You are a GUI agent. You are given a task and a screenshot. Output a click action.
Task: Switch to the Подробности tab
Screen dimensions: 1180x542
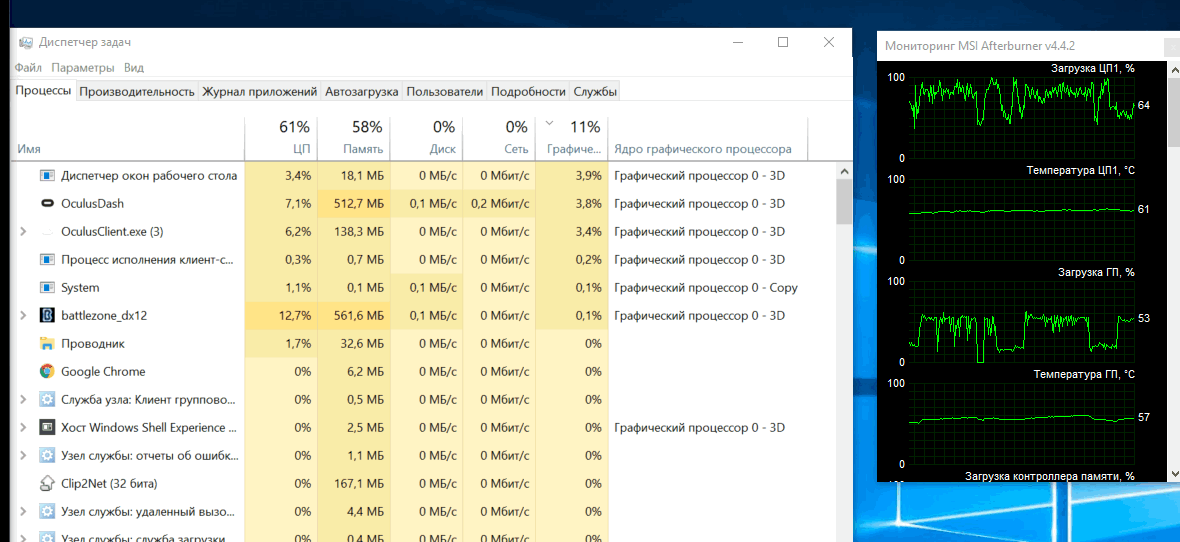tap(528, 92)
